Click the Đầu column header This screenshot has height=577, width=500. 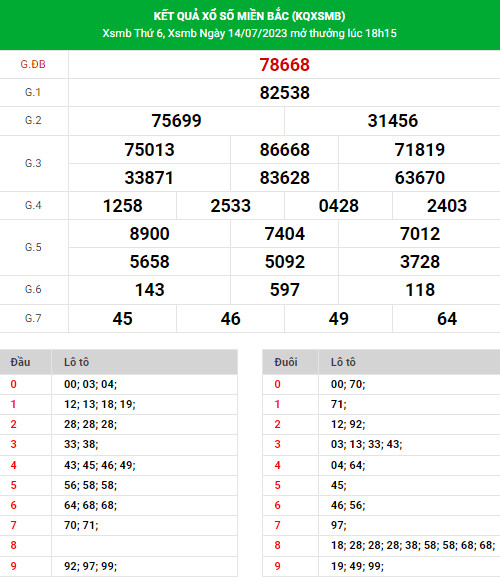point(20,362)
